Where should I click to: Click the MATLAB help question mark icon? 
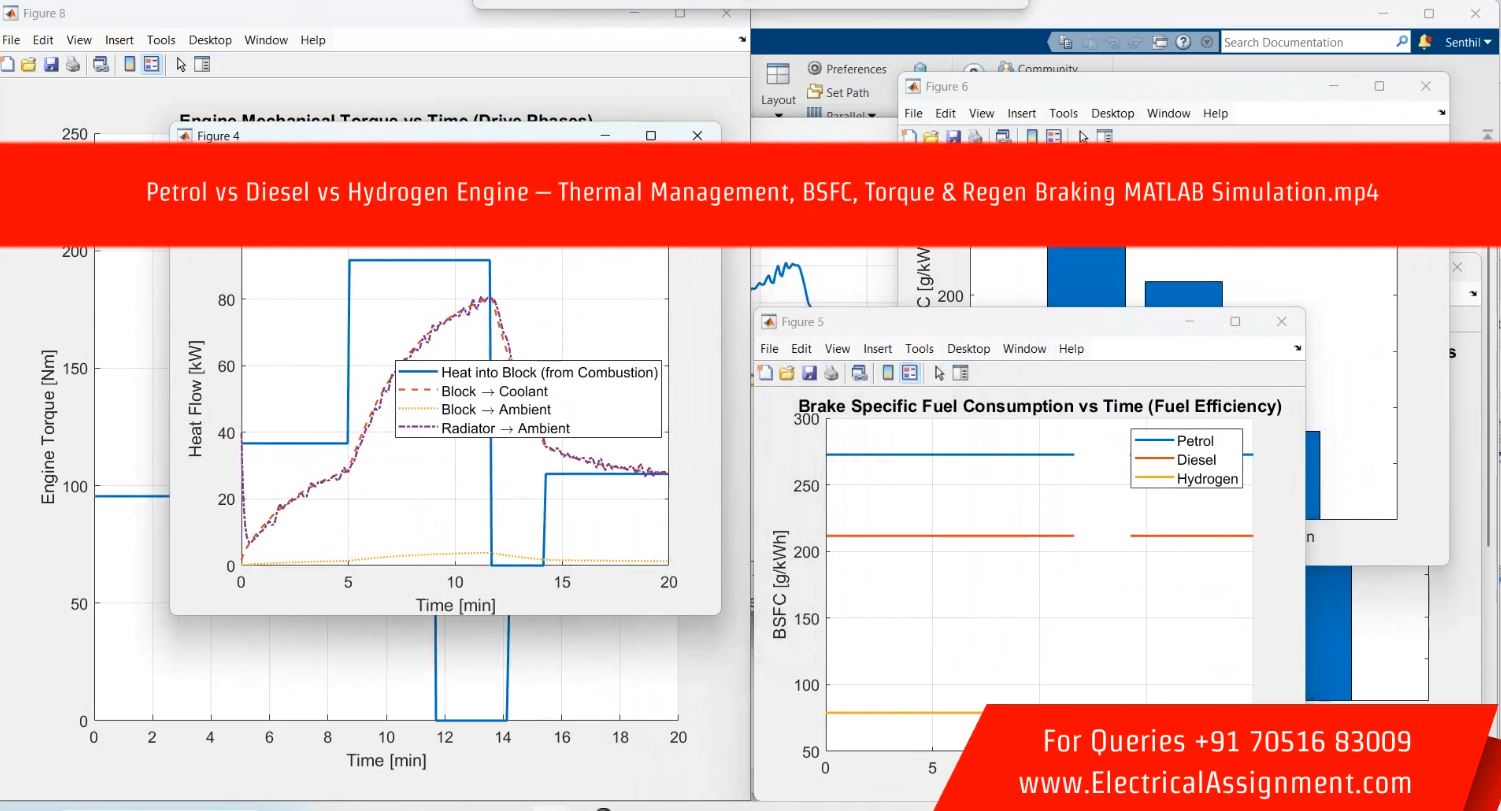1184,42
